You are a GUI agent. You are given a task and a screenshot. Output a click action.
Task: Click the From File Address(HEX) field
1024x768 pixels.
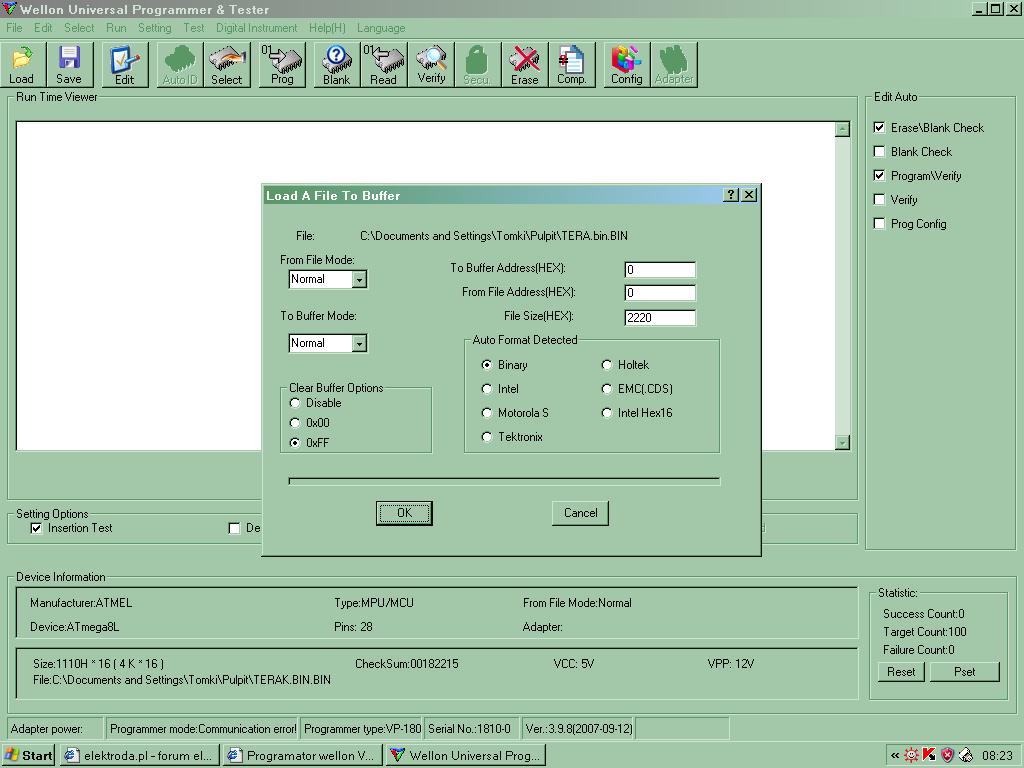click(660, 293)
